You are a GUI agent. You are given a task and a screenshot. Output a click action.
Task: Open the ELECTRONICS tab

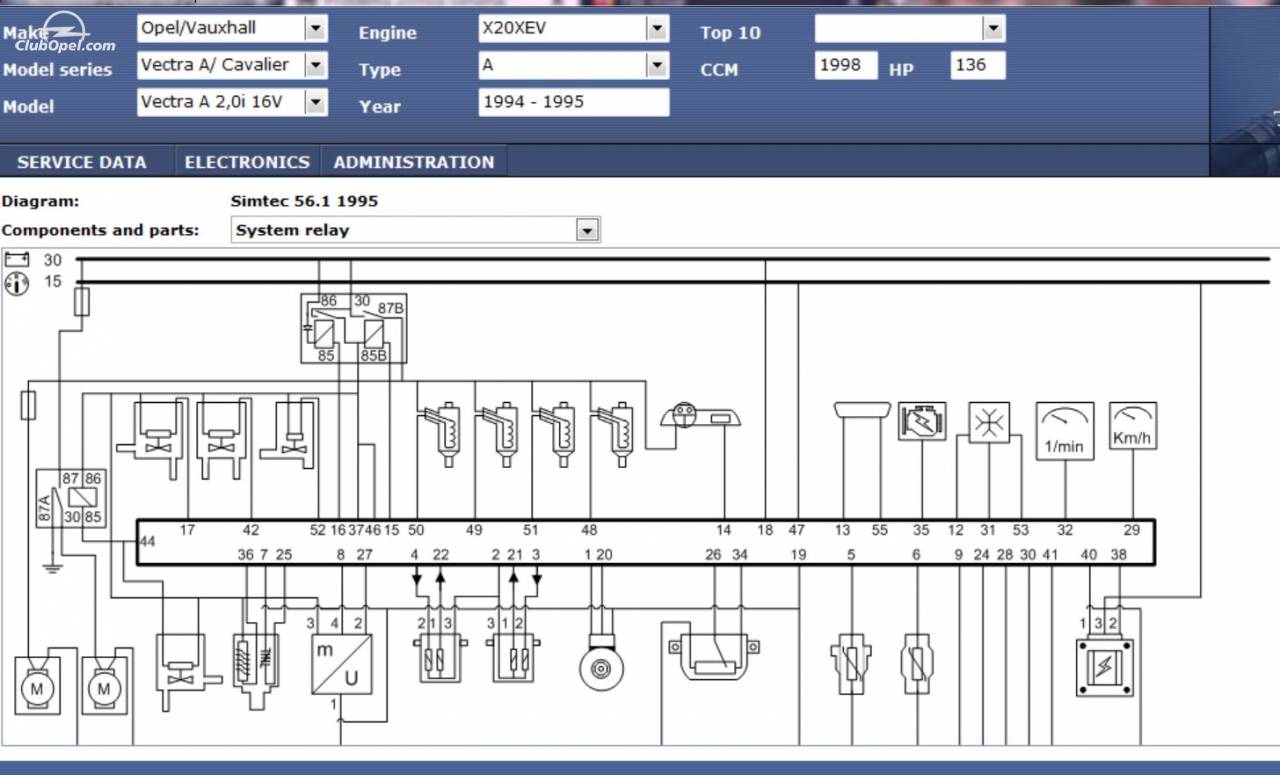pyautogui.click(x=247, y=162)
